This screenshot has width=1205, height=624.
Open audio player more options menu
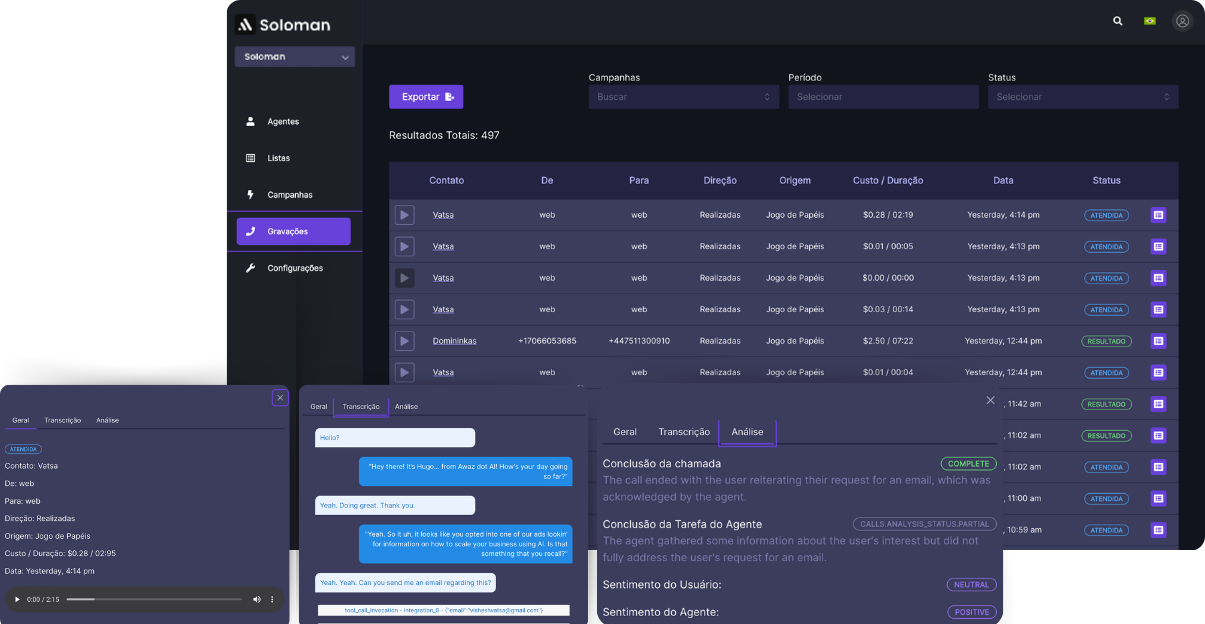pyautogui.click(x=272, y=599)
